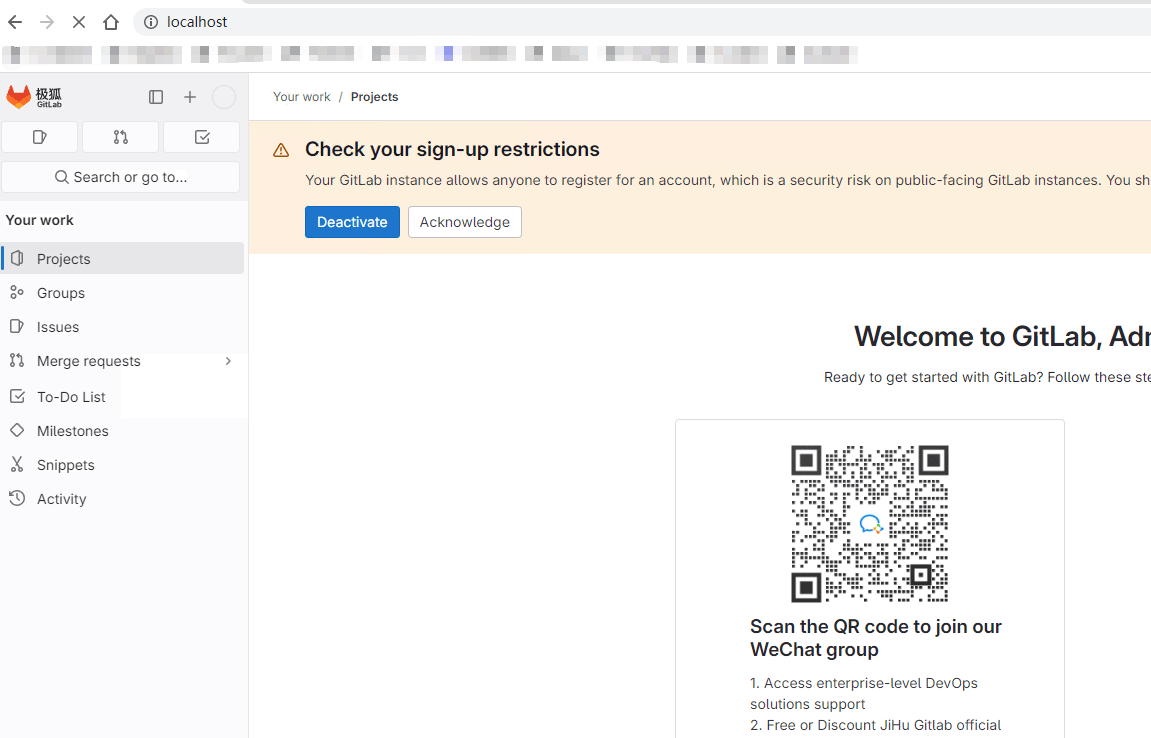The image size is (1151, 738).
Task: Stop page loading with X button
Action: click(x=79, y=22)
